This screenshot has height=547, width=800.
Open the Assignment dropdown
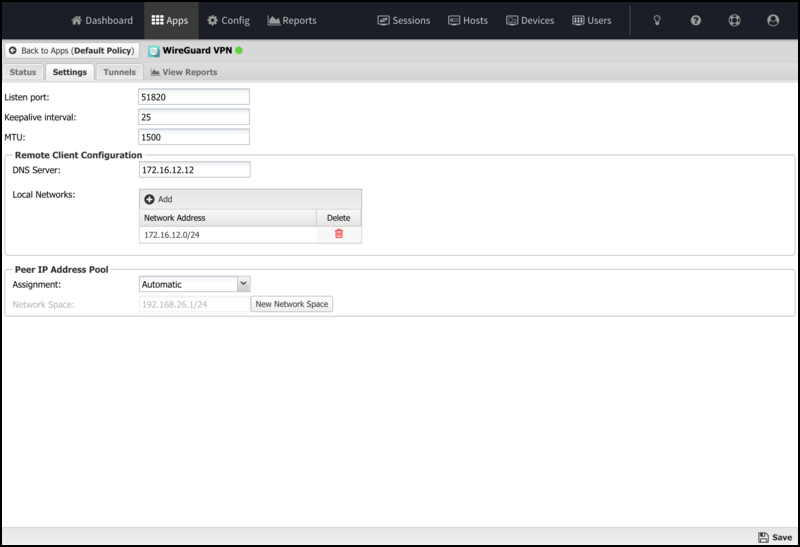(x=244, y=284)
